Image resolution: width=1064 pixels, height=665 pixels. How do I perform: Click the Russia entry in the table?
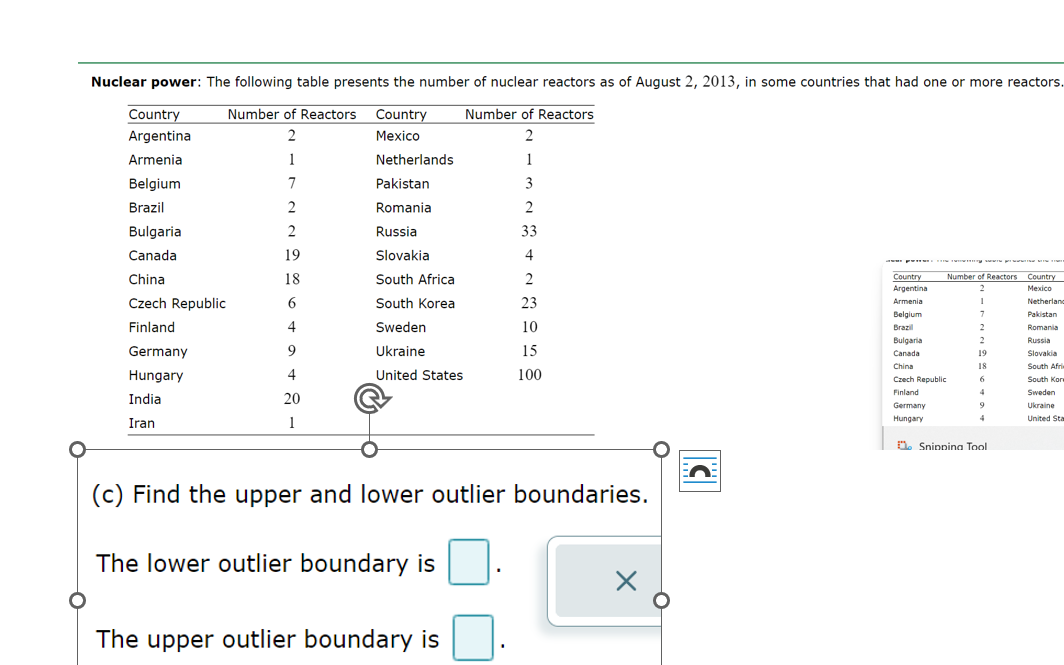[396, 231]
